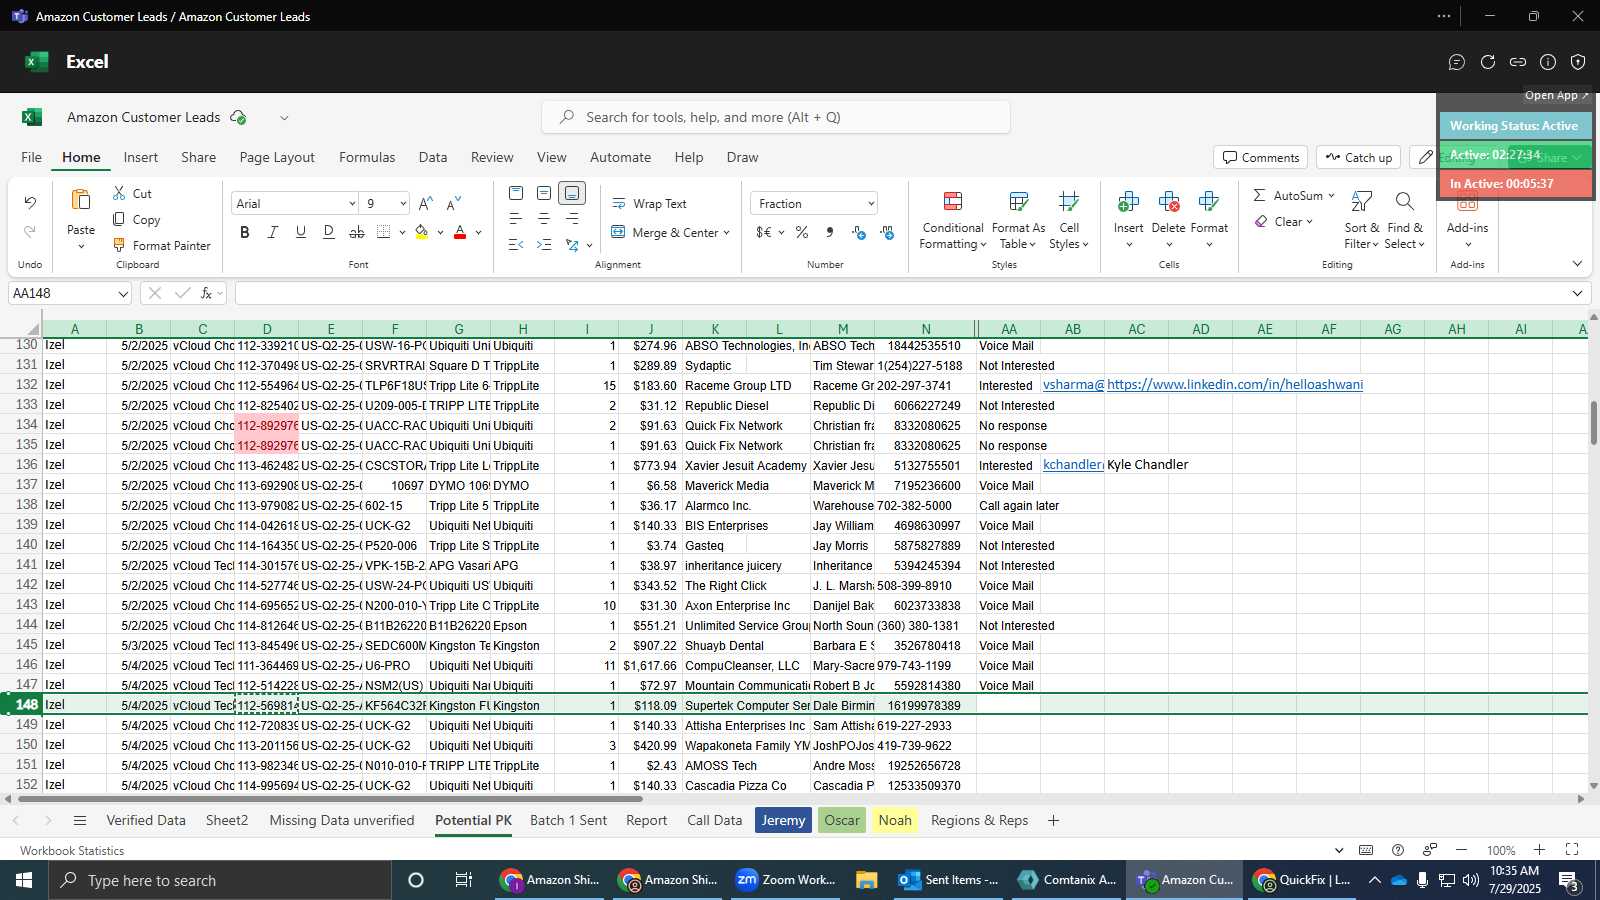This screenshot has width=1600, height=900.
Task: Increase font size with the A-up icon
Action: (x=426, y=203)
